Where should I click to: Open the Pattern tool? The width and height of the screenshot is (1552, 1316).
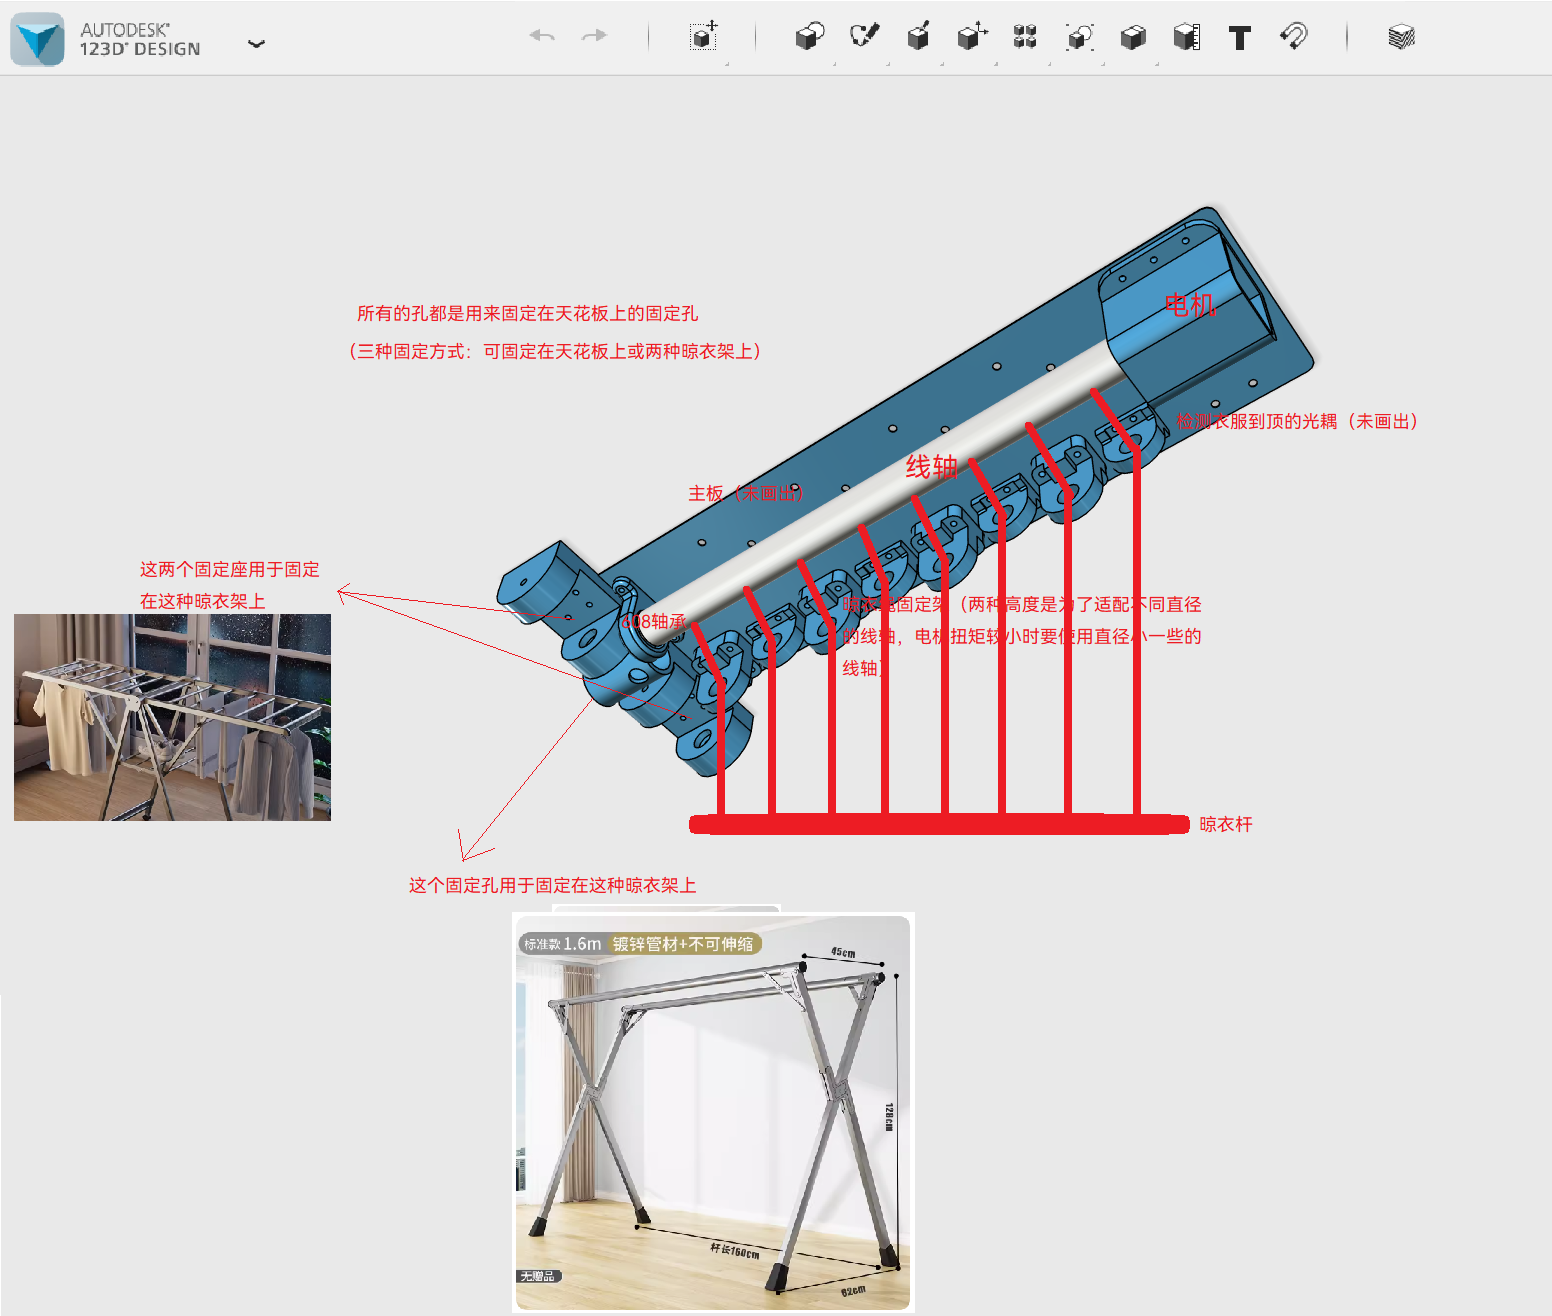1025,37
